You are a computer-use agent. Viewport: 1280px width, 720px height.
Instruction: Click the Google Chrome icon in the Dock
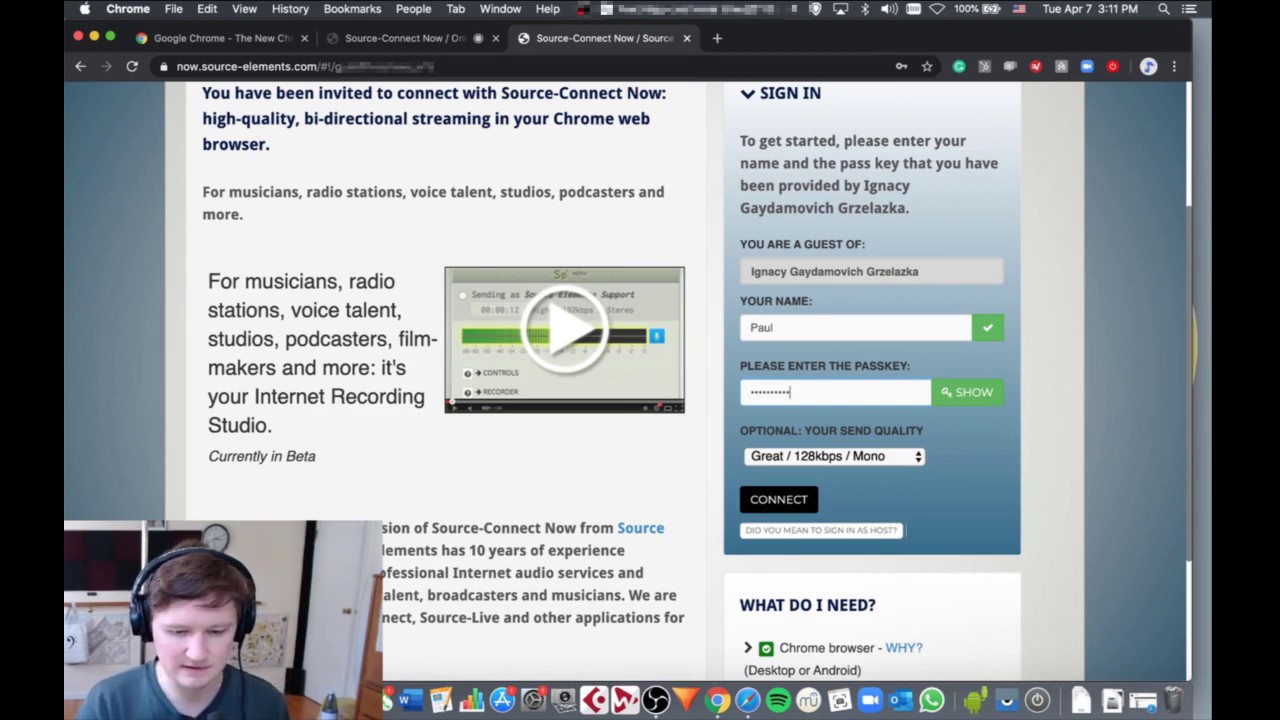tap(717, 700)
